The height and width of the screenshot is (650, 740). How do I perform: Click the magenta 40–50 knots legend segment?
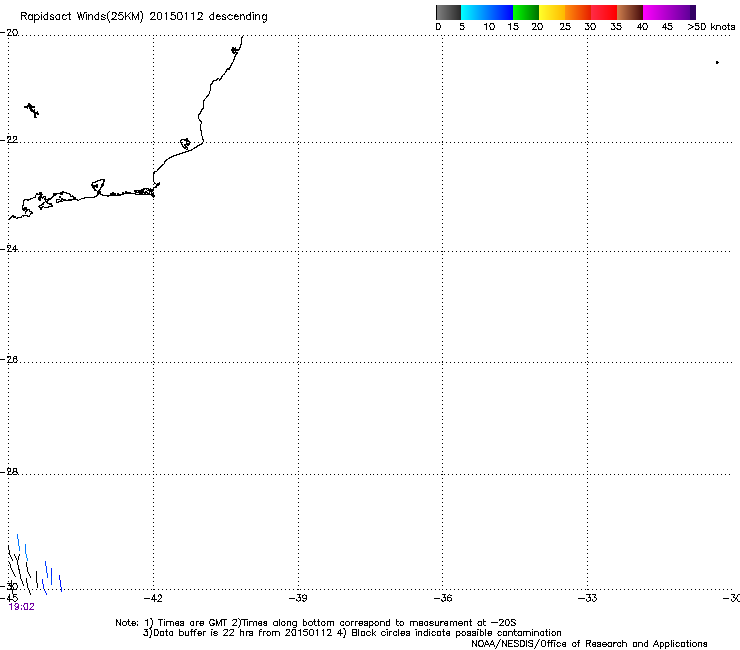pyautogui.click(x=666, y=12)
